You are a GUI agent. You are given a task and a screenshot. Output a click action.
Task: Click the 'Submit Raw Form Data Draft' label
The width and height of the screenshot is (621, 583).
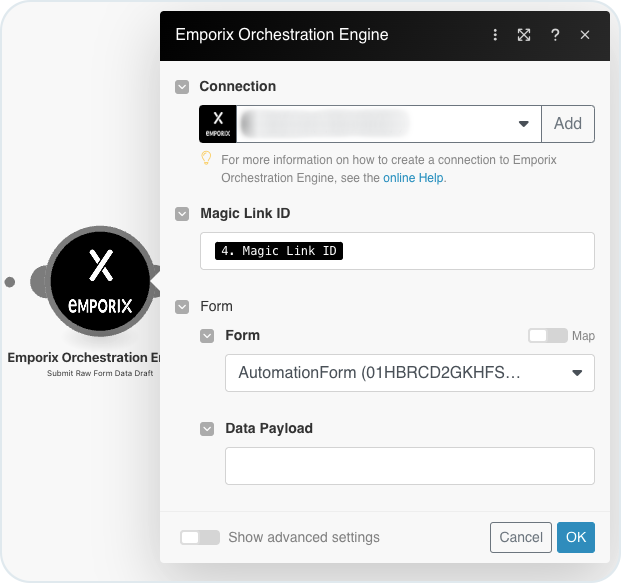[100, 373]
